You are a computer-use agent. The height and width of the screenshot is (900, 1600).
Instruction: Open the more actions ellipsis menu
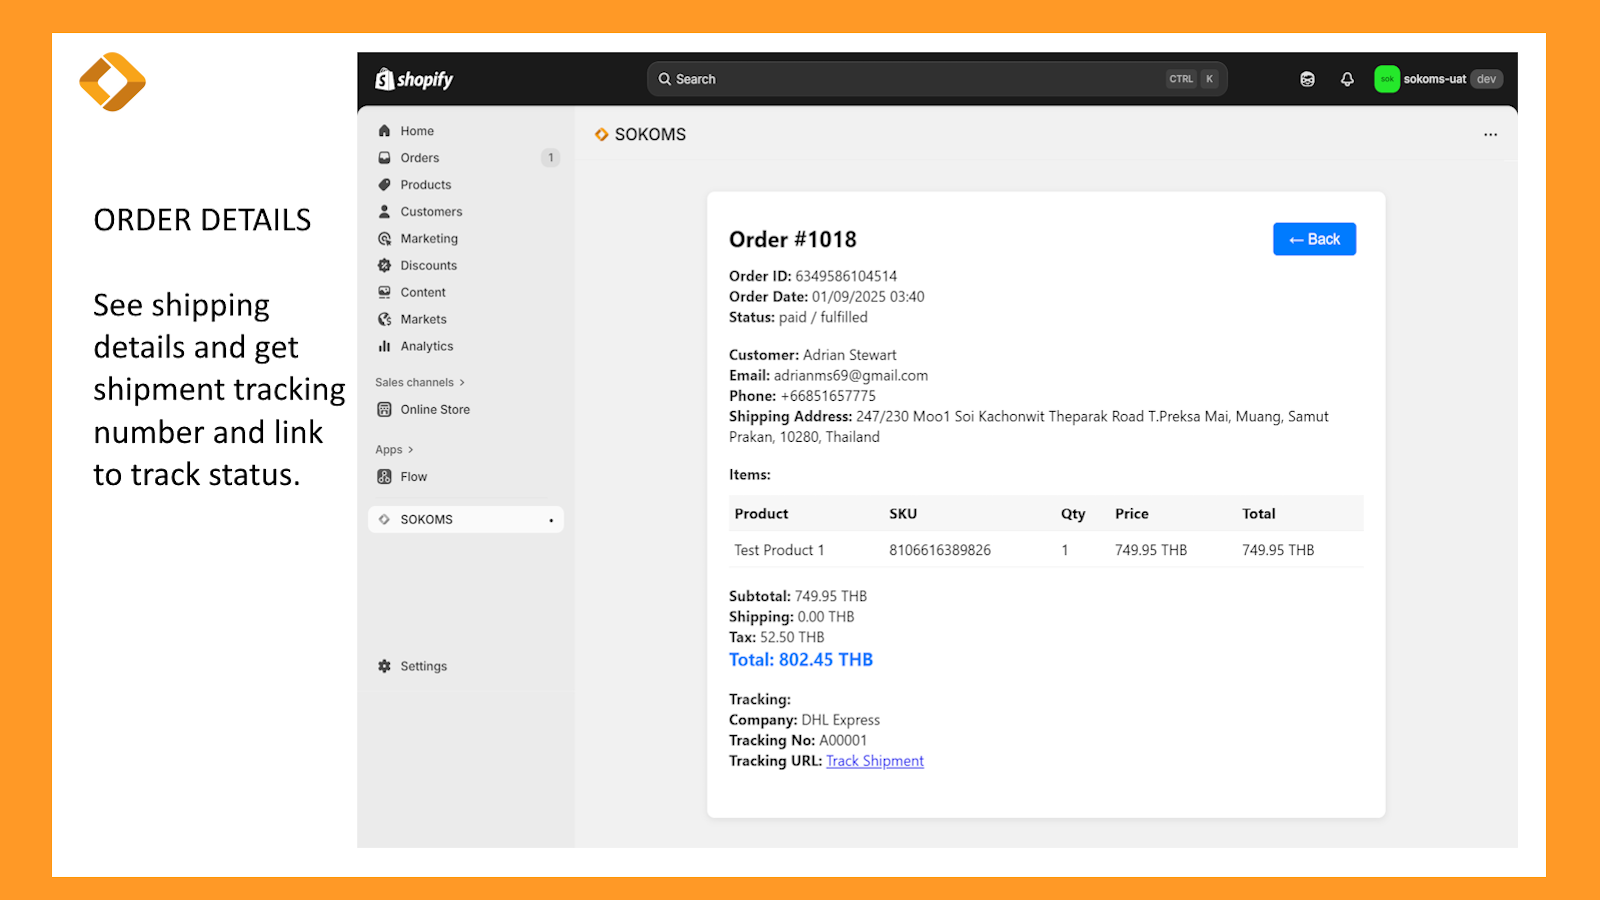point(1490,134)
